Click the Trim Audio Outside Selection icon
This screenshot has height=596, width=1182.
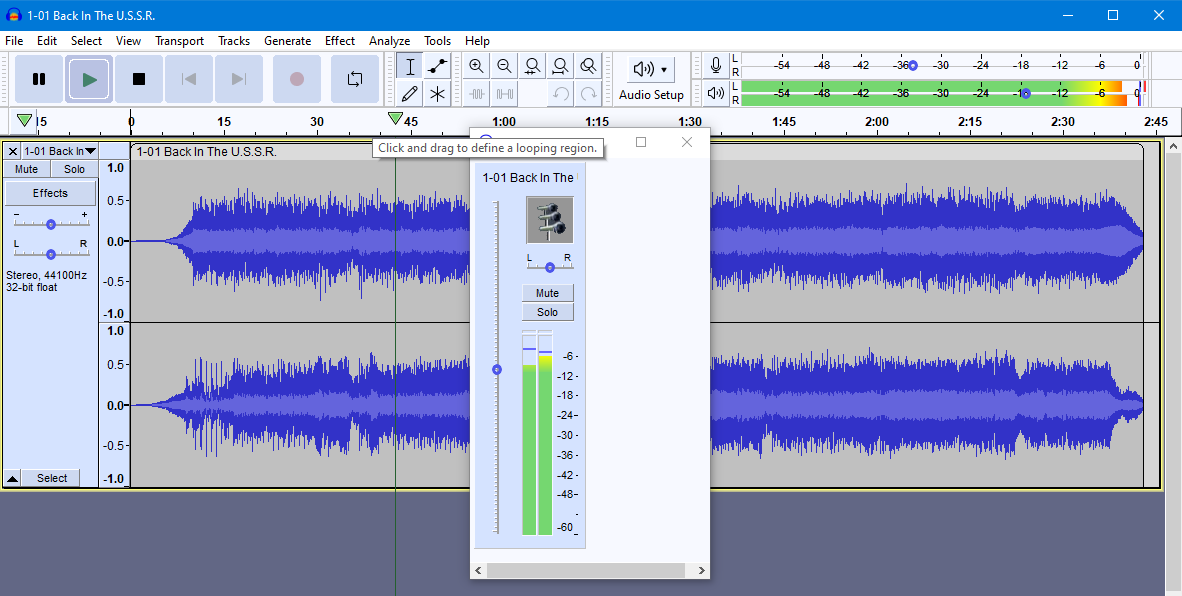point(476,93)
